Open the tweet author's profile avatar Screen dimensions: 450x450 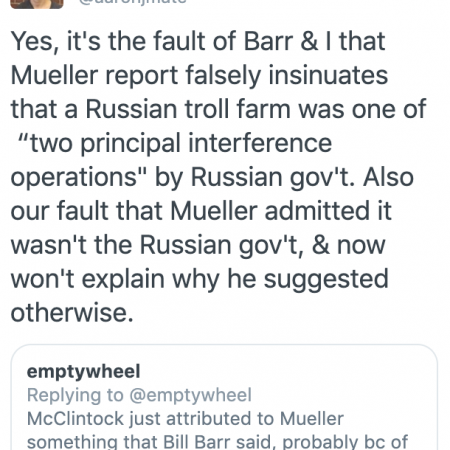coord(37,3)
